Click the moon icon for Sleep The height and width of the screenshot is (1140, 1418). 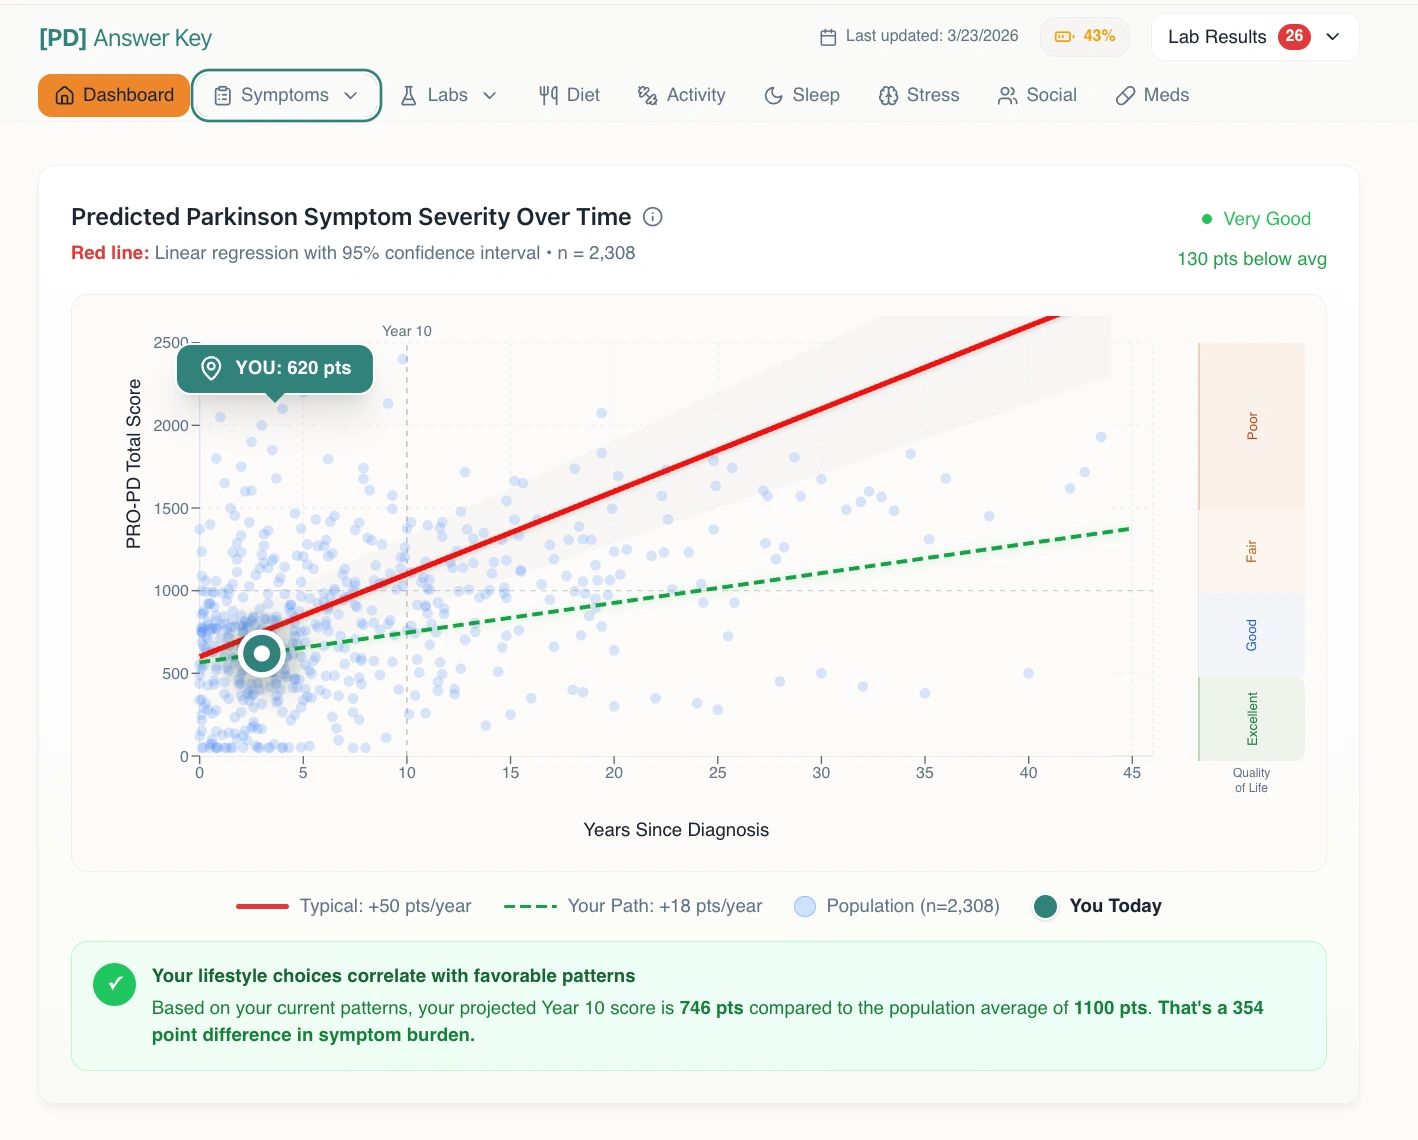click(773, 96)
